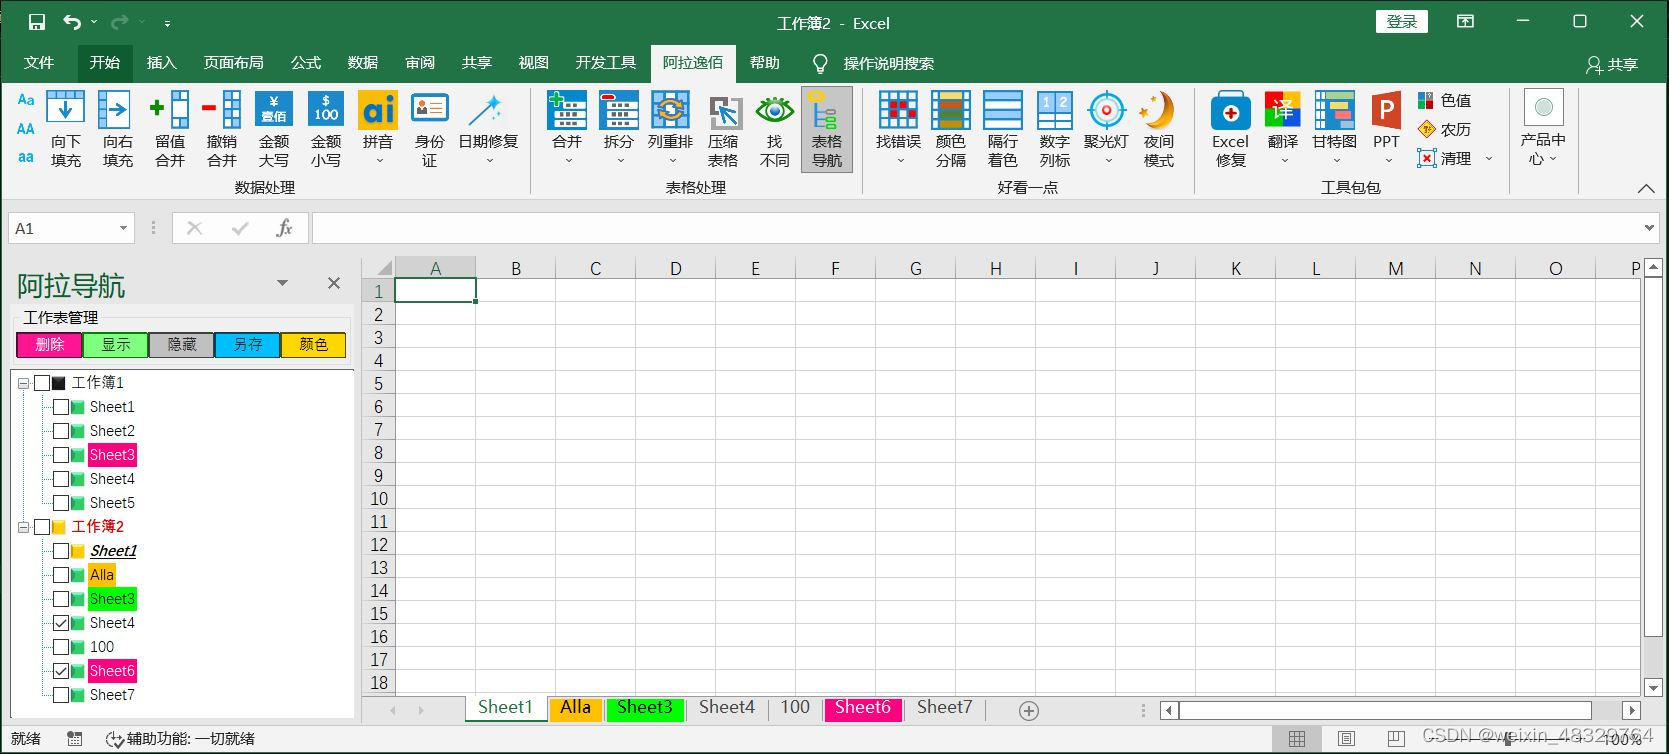The height and width of the screenshot is (754, 1669).
Task: Click the 身份证 ID card icon
Action: click(430, 110)
